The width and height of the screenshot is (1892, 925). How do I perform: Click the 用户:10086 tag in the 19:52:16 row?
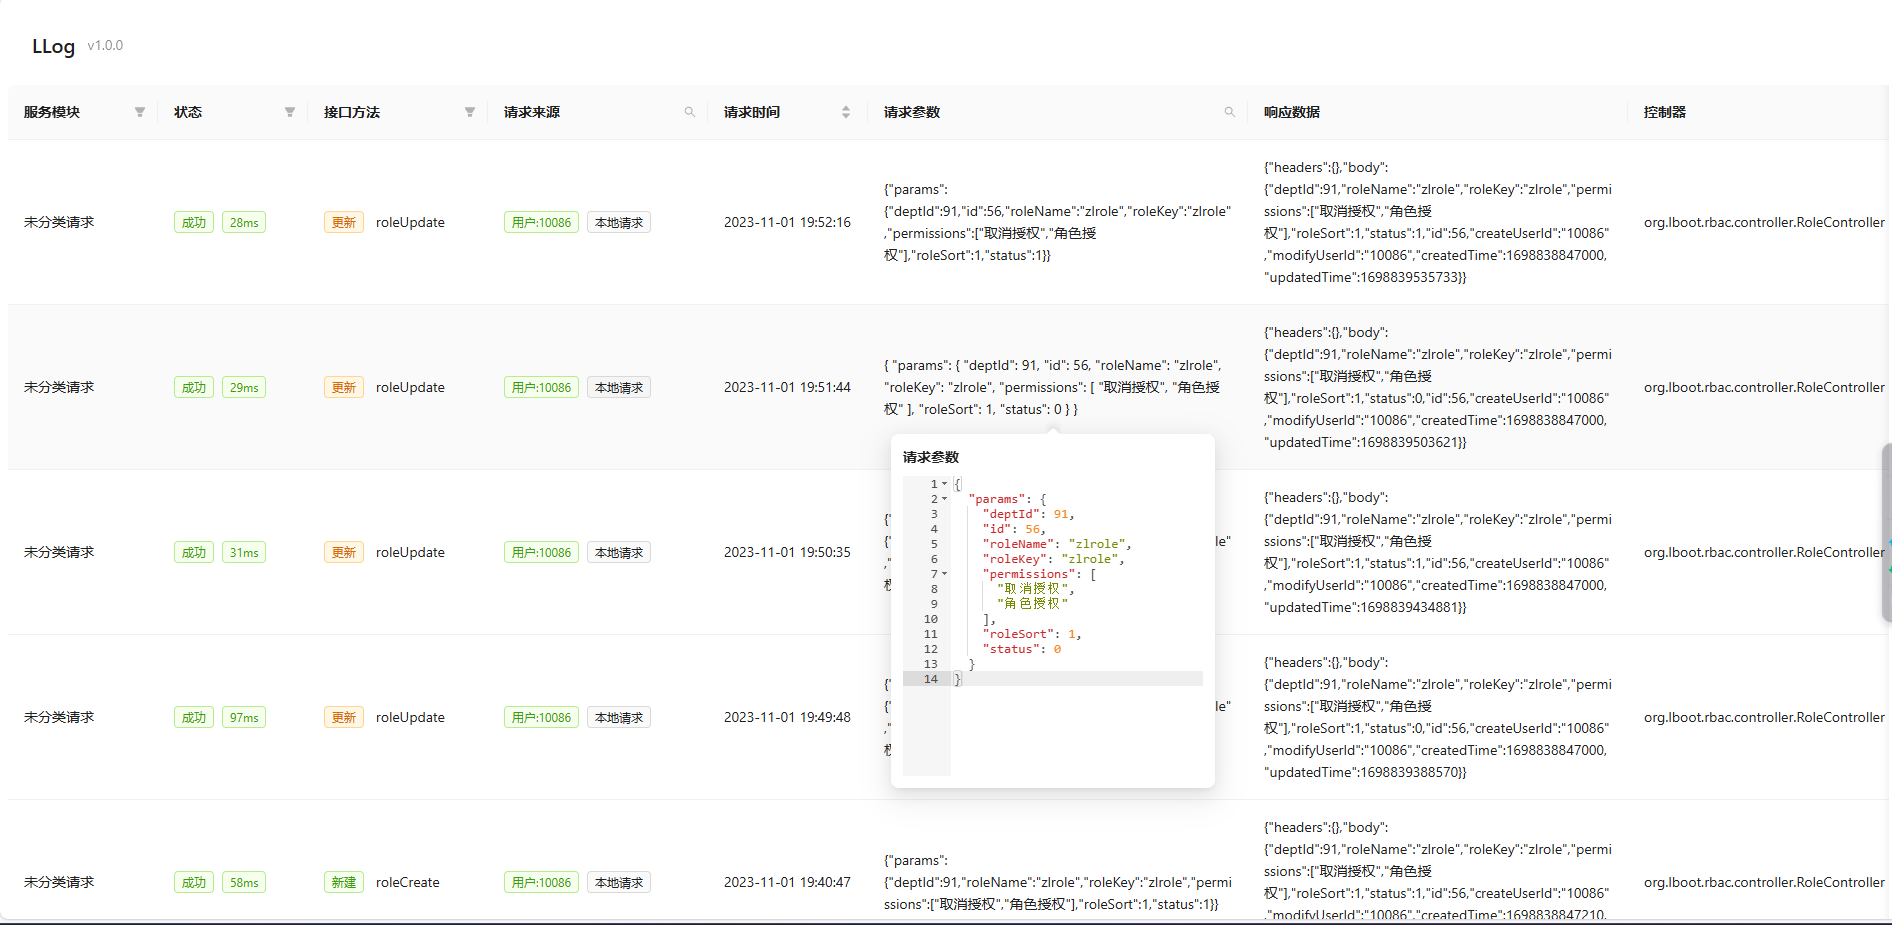pos(541,222)
